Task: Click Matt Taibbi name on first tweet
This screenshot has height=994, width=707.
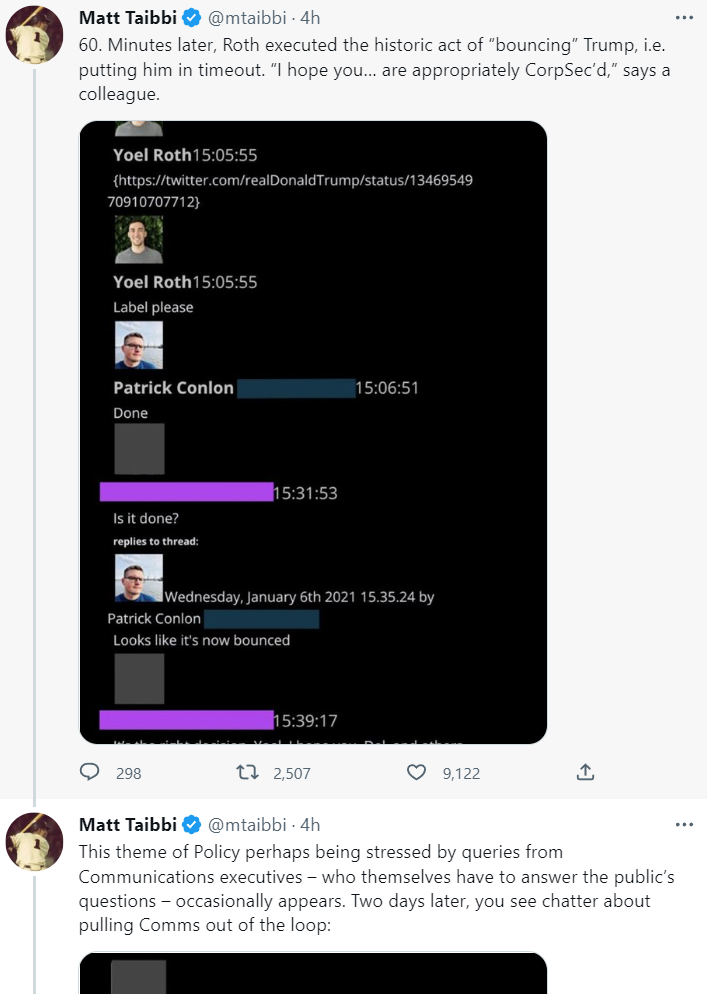Action: pyautogui.click(x=128, y=18)
